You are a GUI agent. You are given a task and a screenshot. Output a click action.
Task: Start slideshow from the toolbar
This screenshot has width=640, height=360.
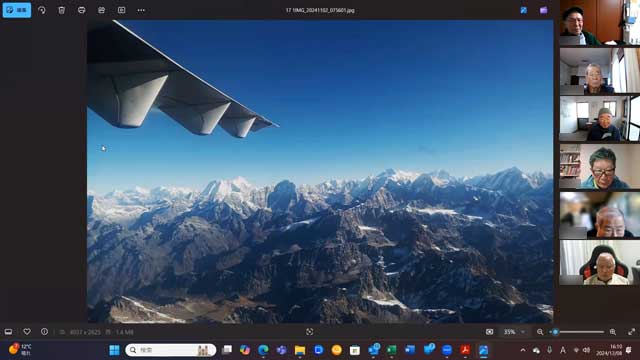coord(121,10)
